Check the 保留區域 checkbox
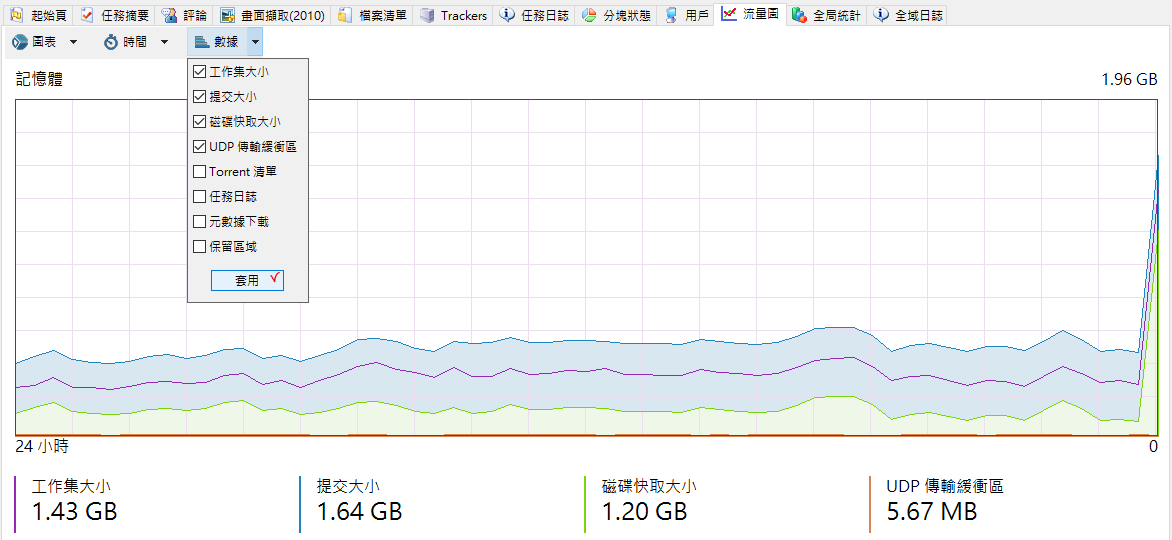The image size is (1172, 540). 199,246
